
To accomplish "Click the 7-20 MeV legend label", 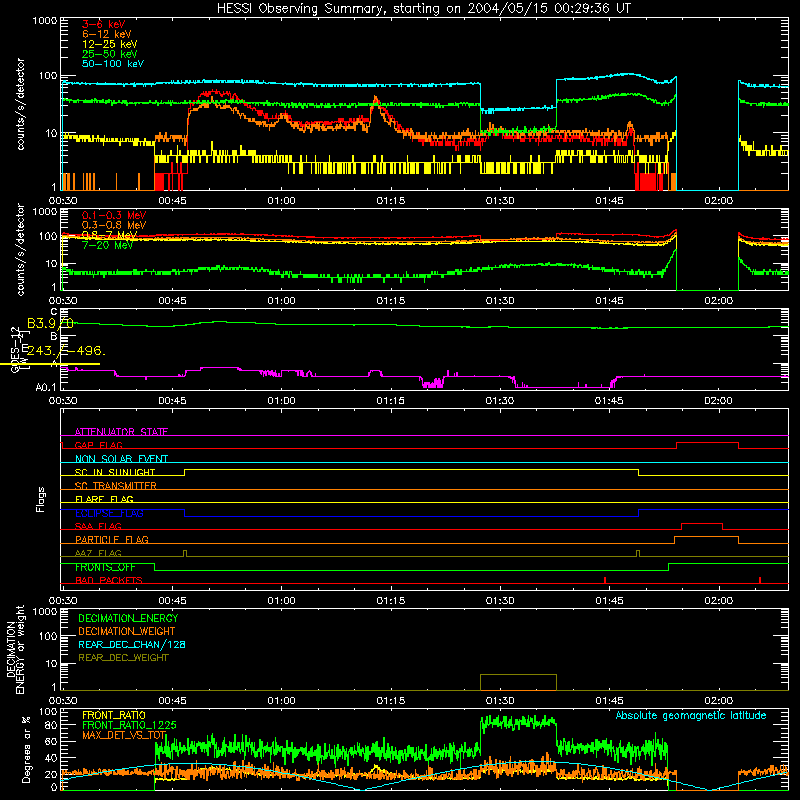I will click(x=107, y=245).
